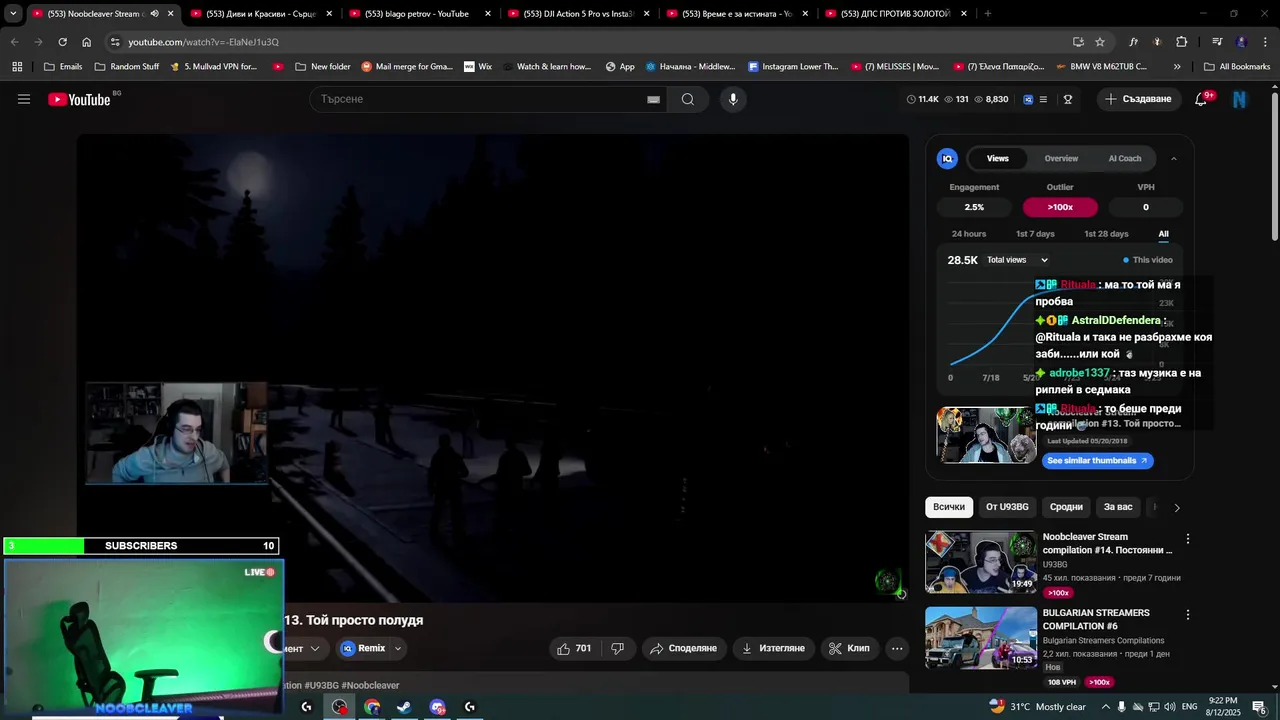Open the AI Coach tab
Viewport: 1280px width, 720px height.
(1125, 158)
